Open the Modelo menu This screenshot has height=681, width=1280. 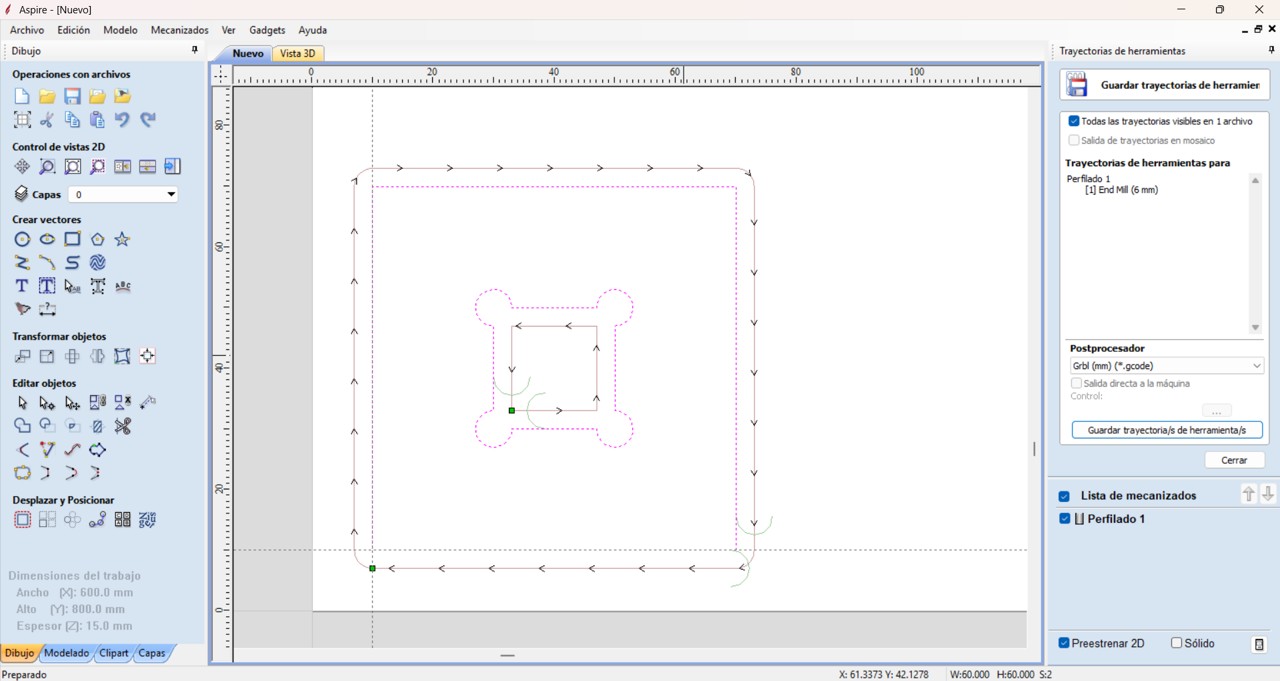[120, 30]
